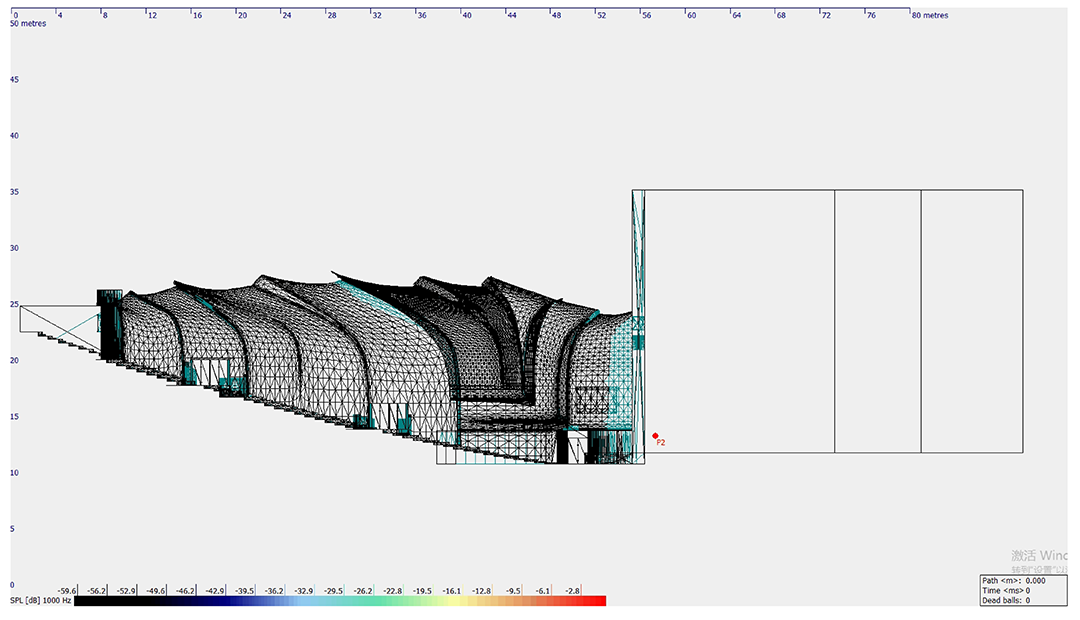Image resolution: width=1080 pixels, height=620 pixels.
Task: Select the red P2 source marker
Action: (x=655, y=435)
